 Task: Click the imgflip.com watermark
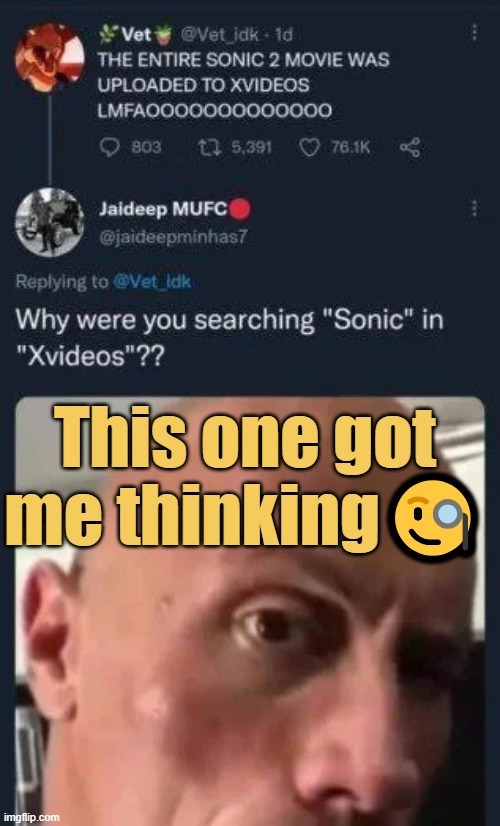click(x=32, y=818)
